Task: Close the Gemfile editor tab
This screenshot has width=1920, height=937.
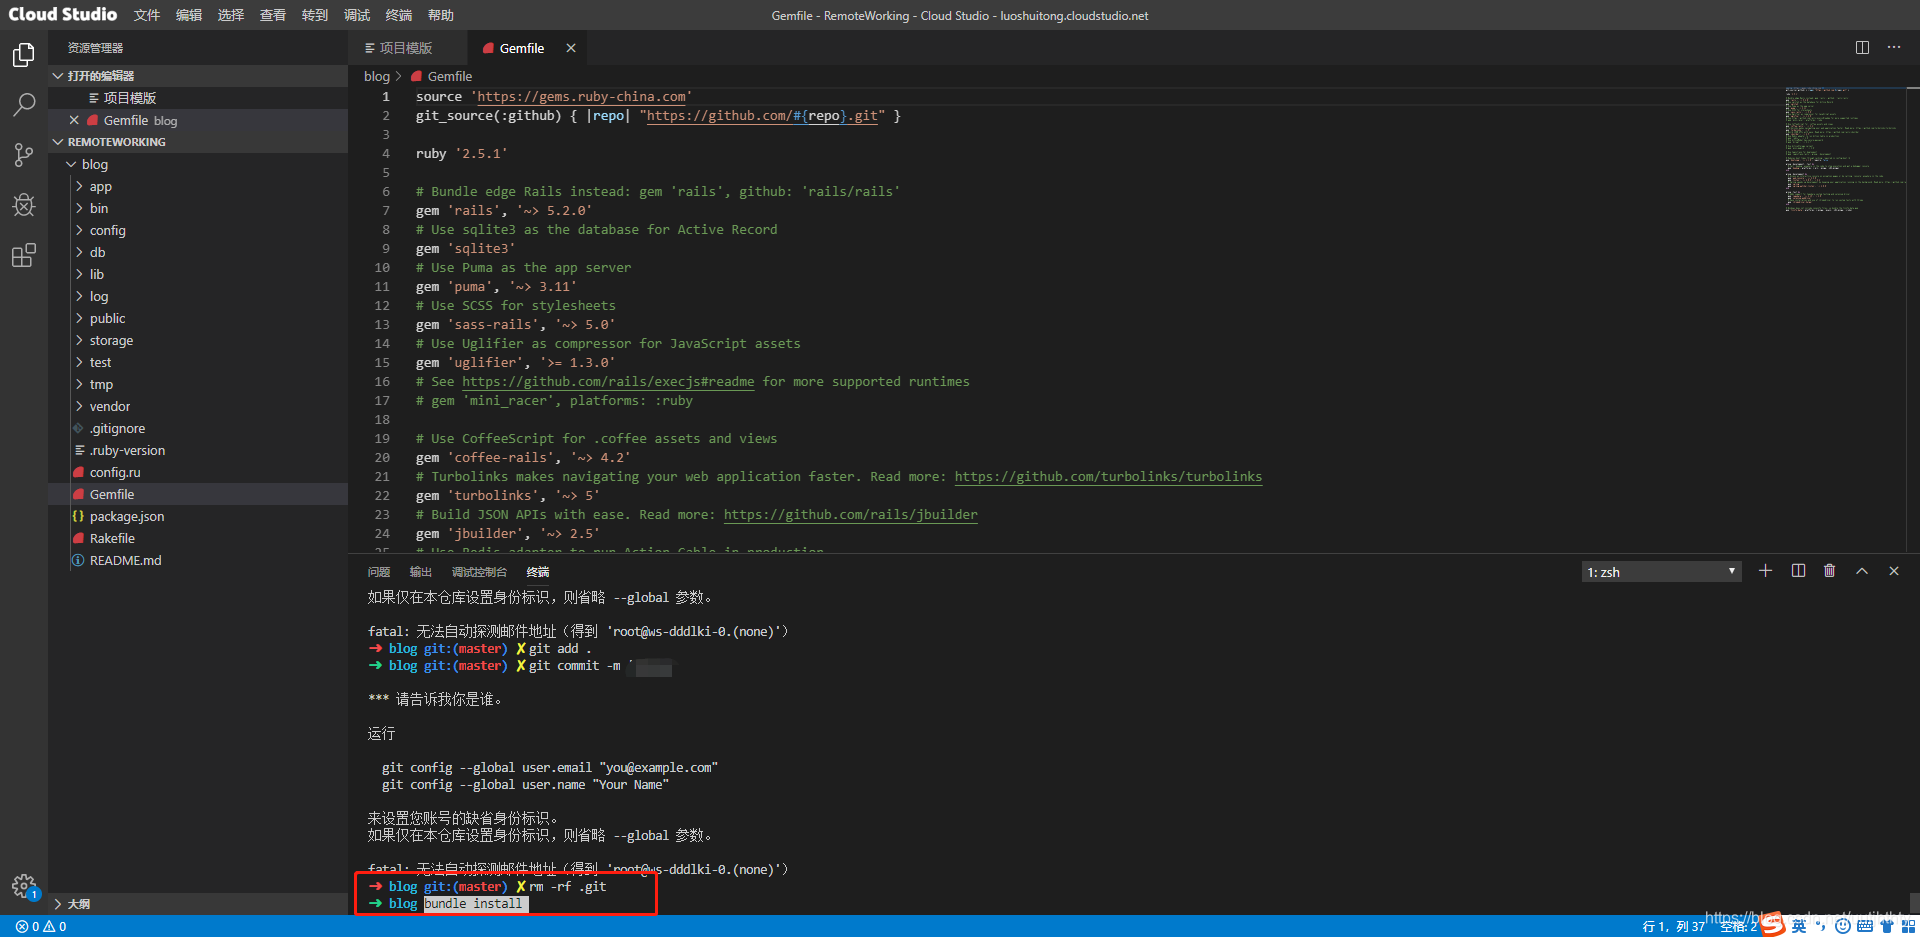Action: point(571,48)
